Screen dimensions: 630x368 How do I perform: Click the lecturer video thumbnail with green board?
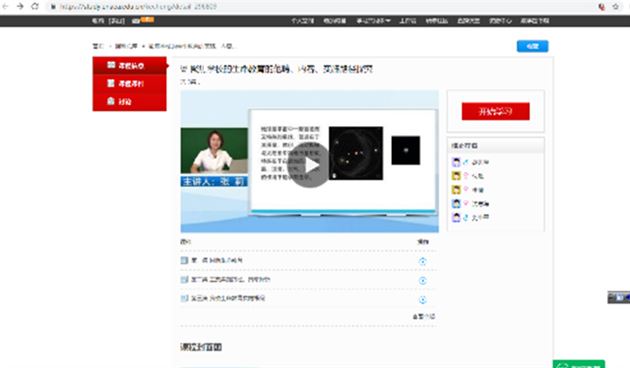point(214,151)
